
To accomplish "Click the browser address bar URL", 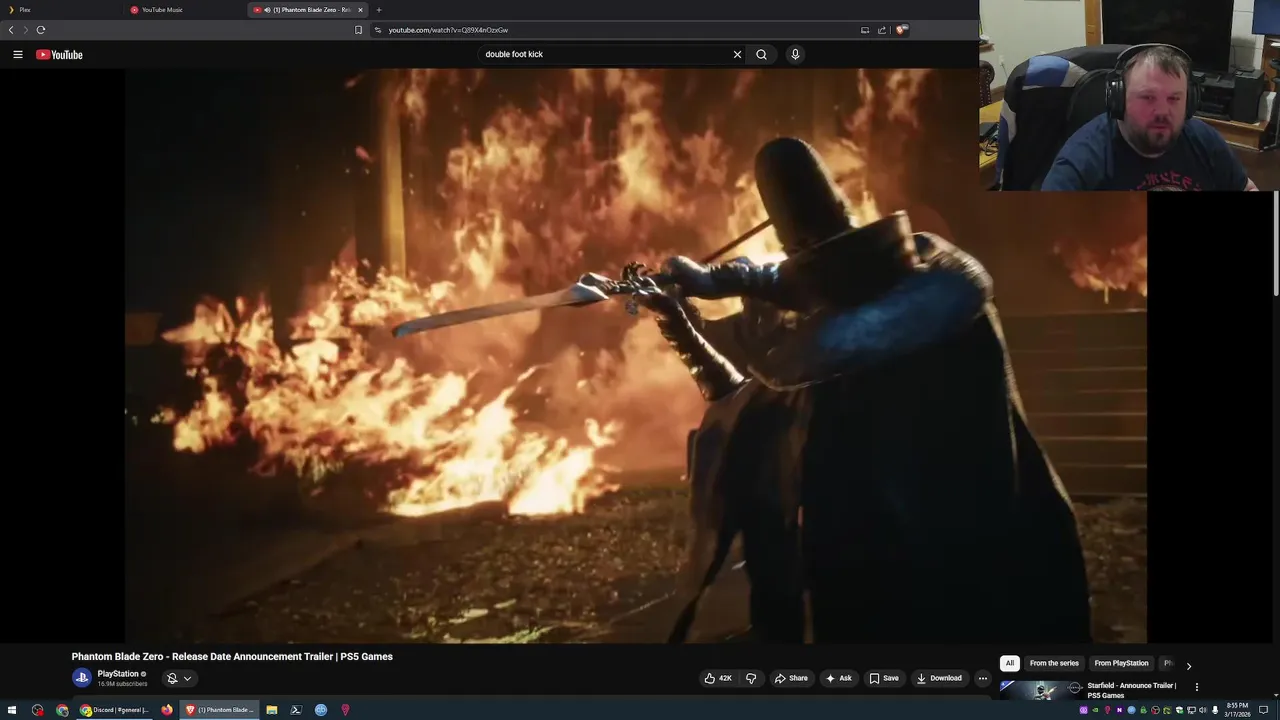I will 448,30.
